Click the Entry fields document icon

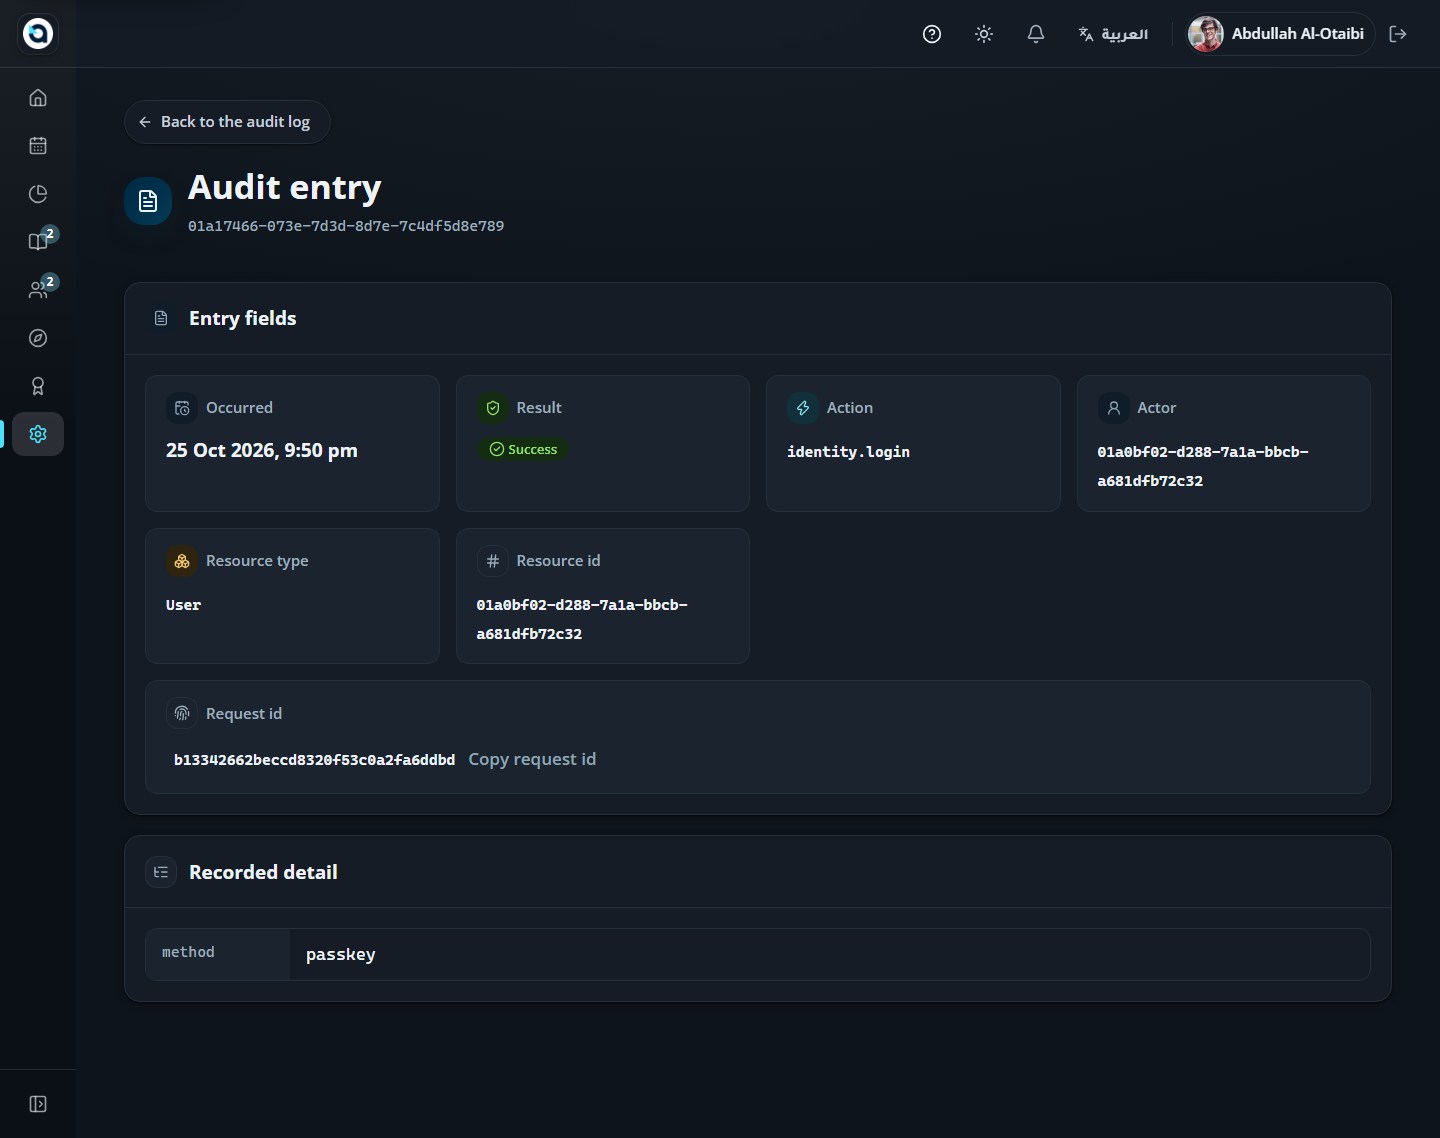pyautogui.click(x=161, y=318)
